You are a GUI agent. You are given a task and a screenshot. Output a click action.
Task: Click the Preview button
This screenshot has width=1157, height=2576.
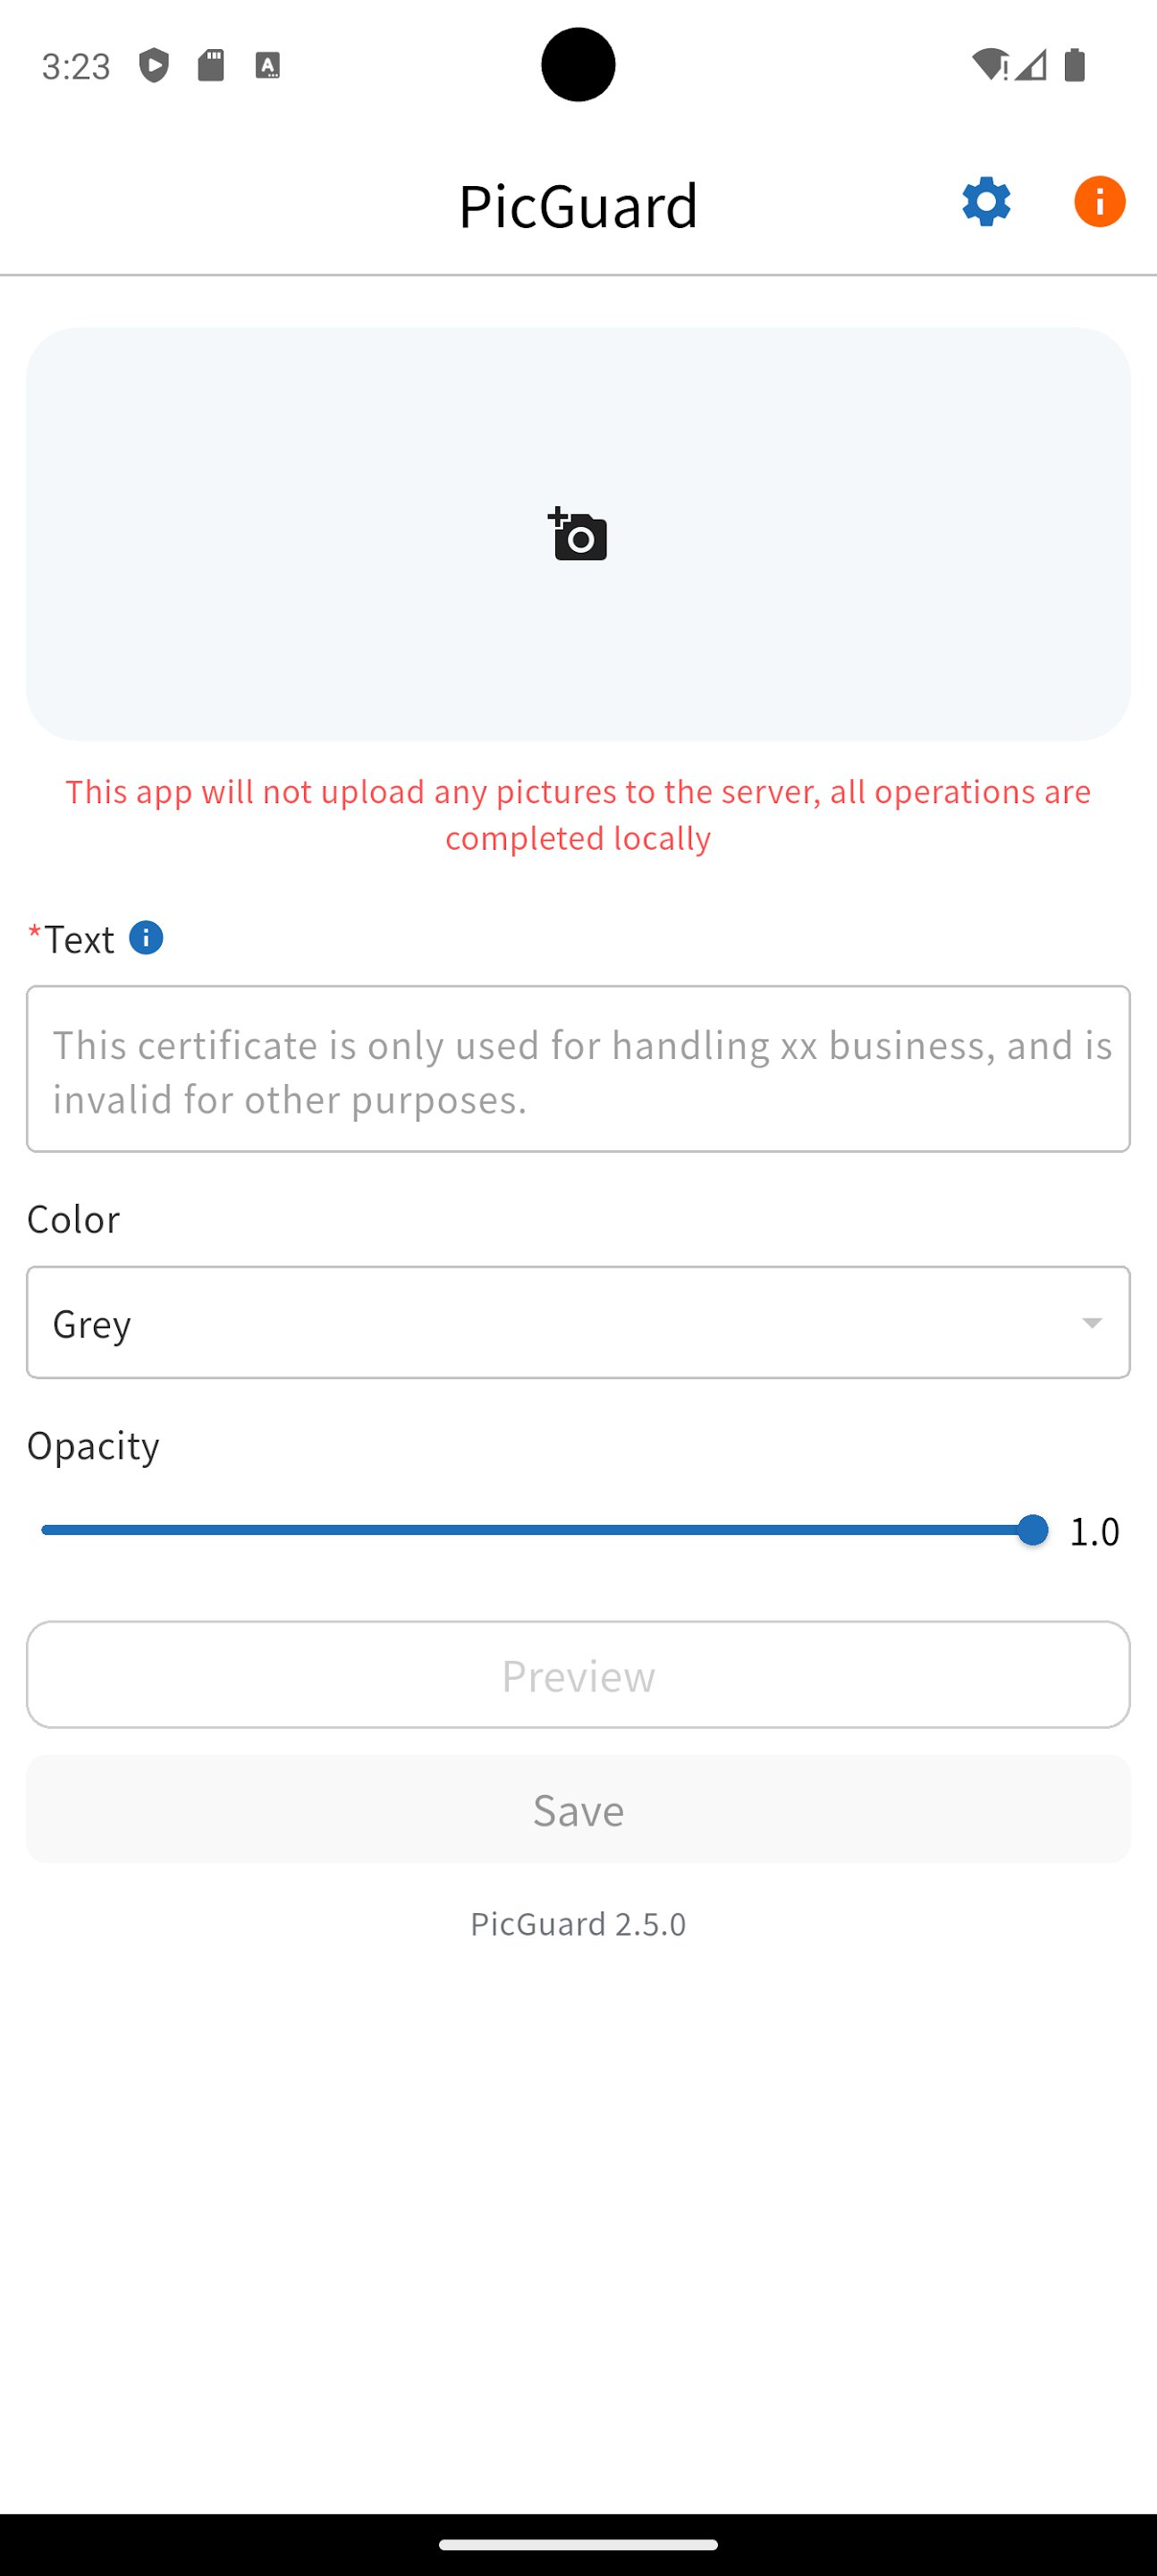pyautogui.click(x=578, y=1675)
